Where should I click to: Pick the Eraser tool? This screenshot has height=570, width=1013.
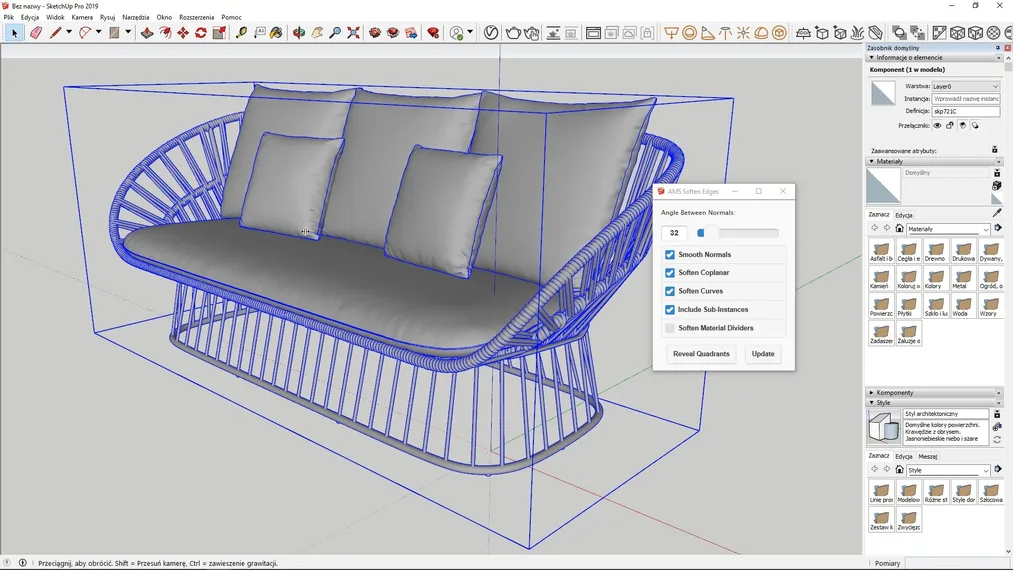(36, 33)
